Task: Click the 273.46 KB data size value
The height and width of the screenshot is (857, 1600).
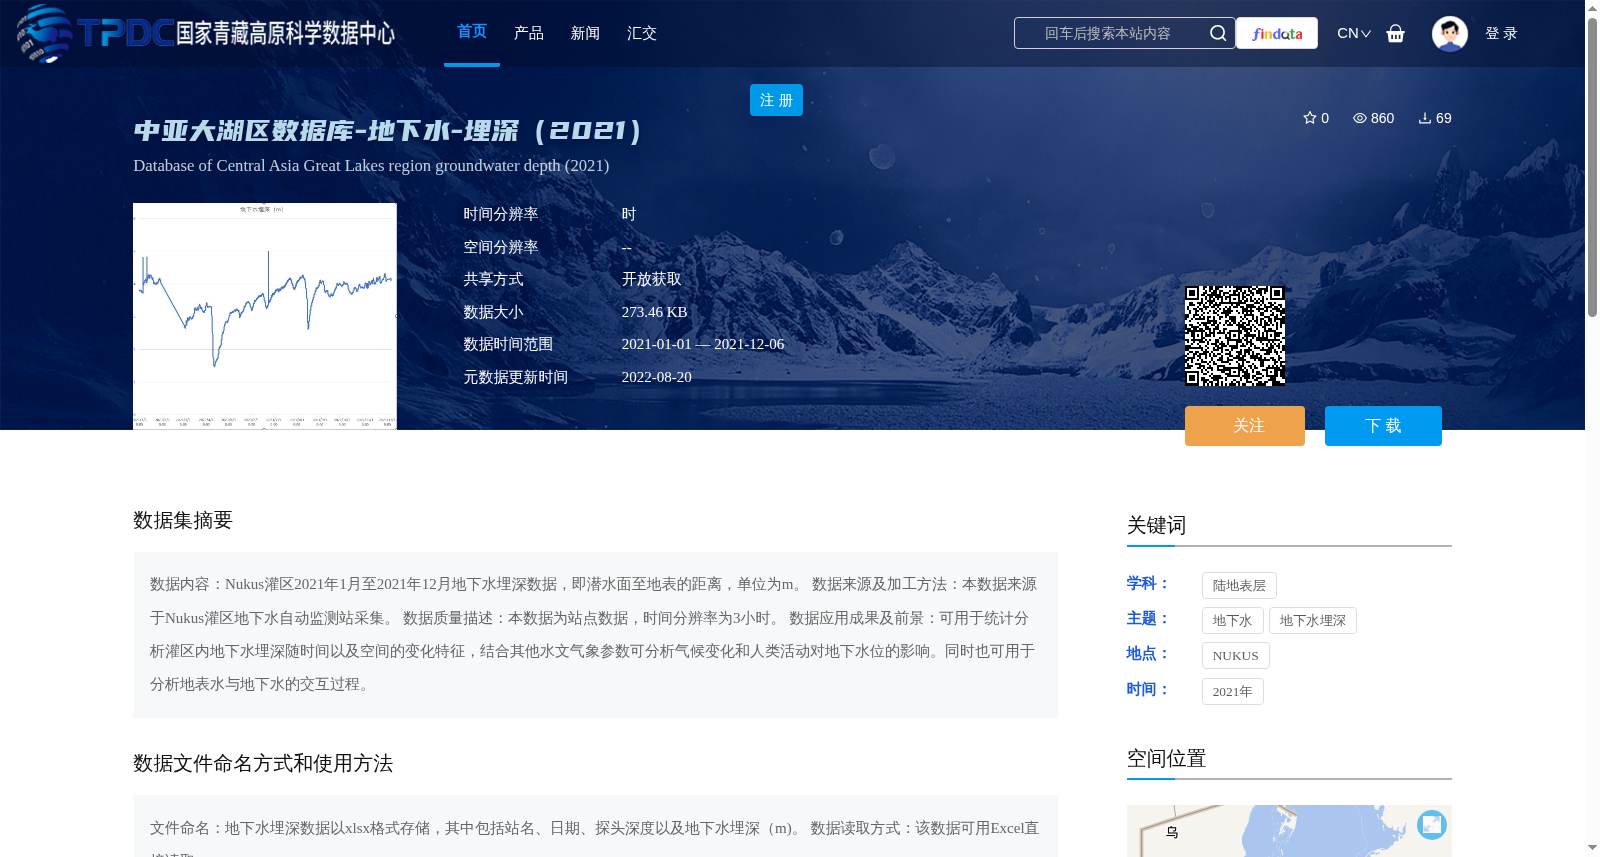Action: tap(654, 312)
